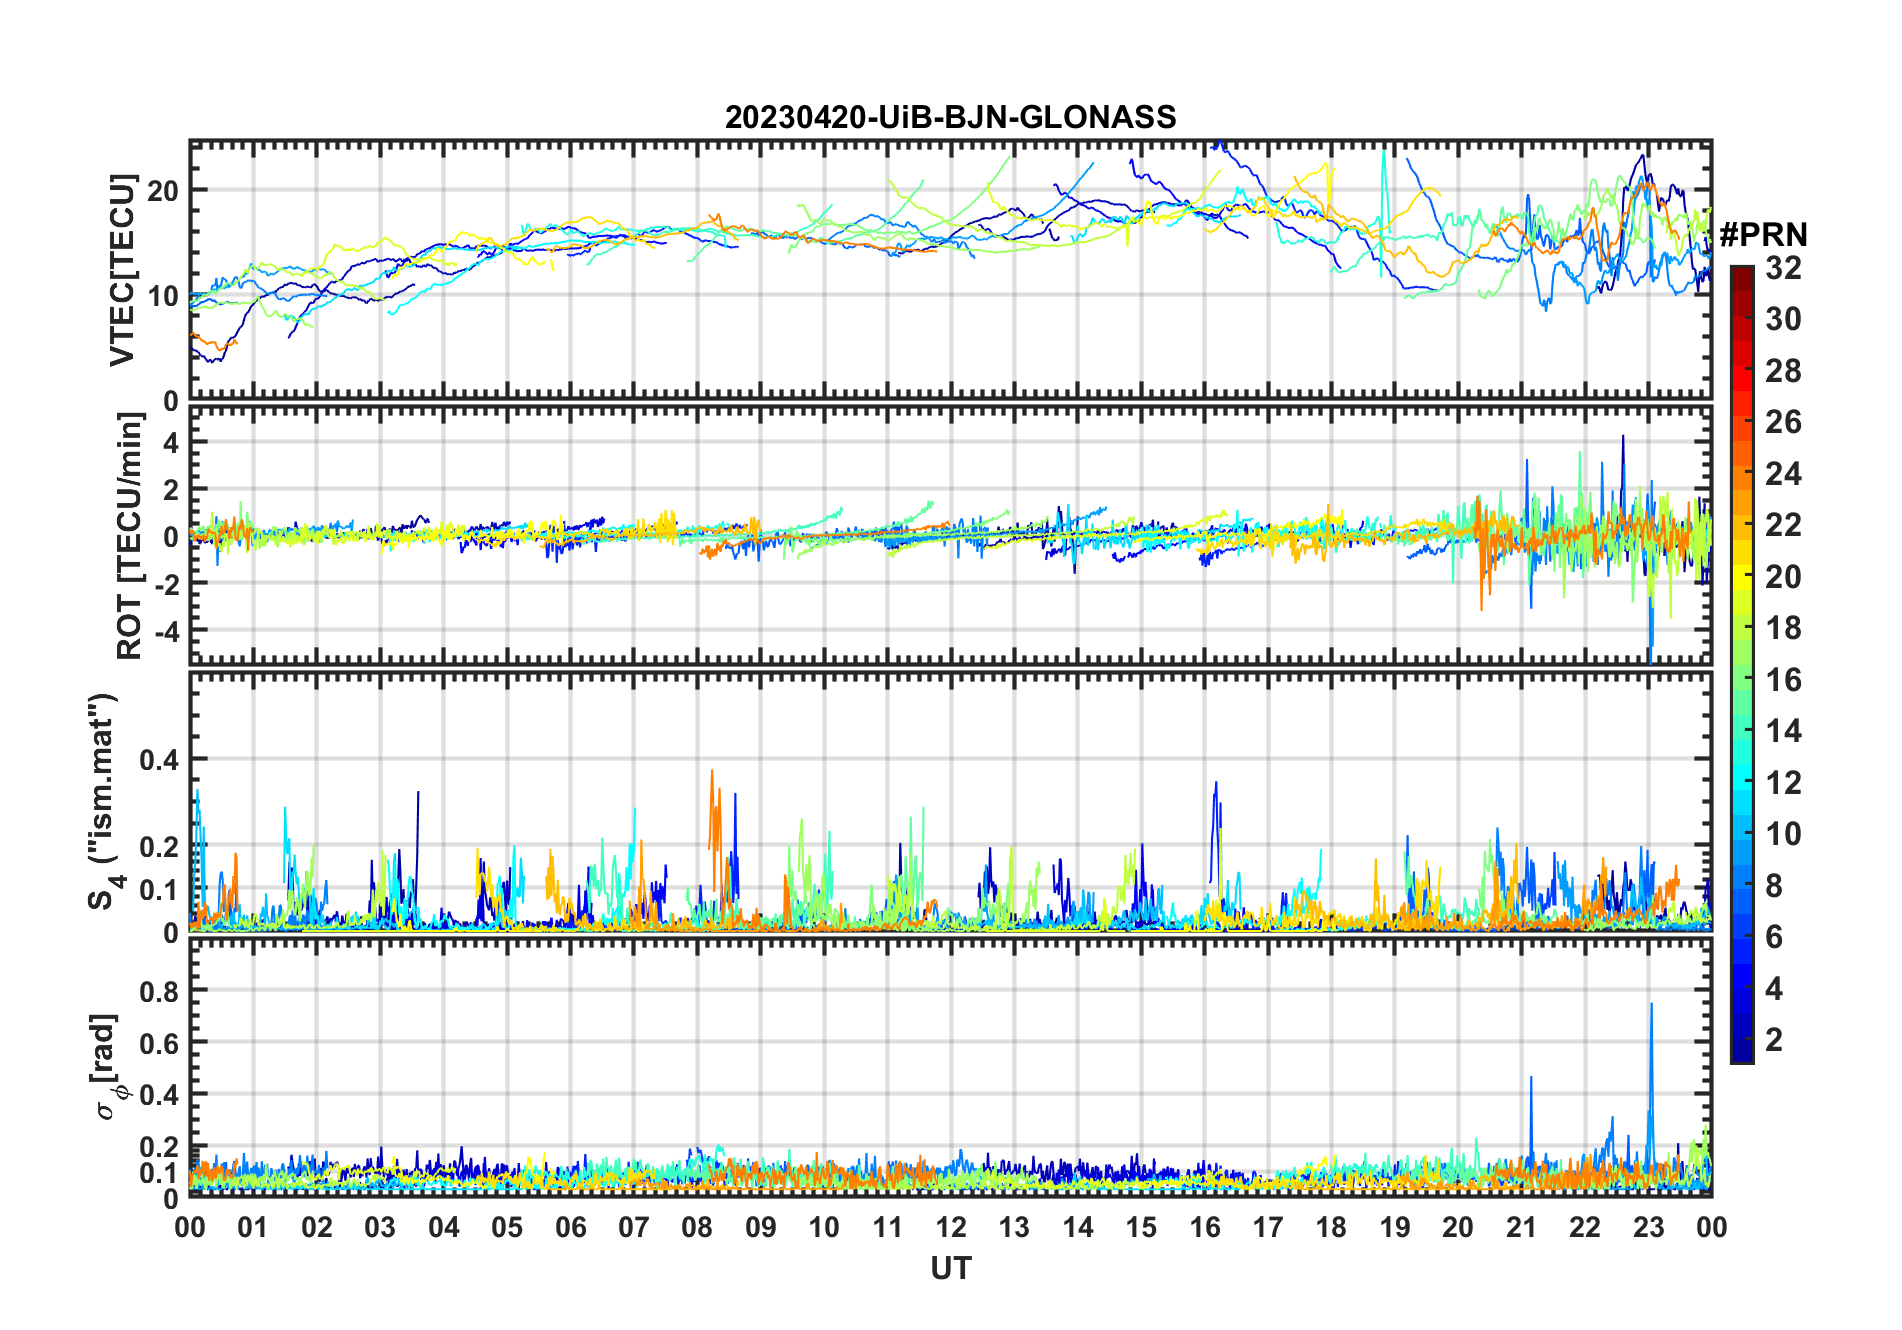Pick the dark red top of the PRN colorbar
The image size is (1902, 1330).
click(1741, 273)
